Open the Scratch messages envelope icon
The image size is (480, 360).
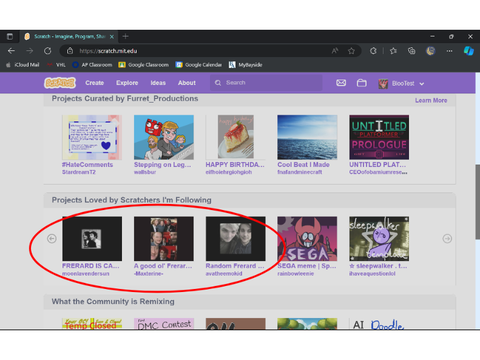[x=341, y=83]
